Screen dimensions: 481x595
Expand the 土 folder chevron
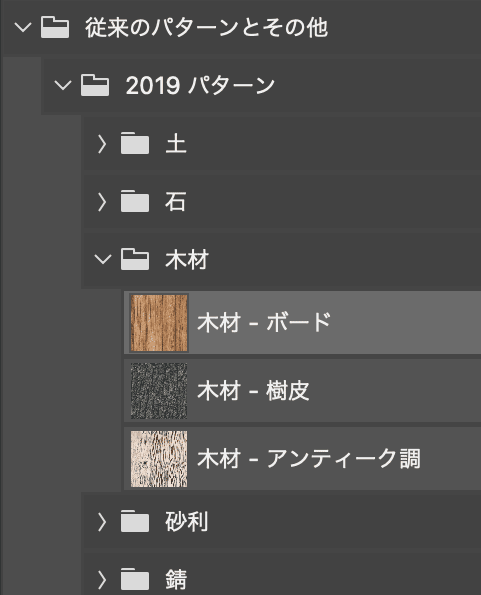tap(102, 144)
